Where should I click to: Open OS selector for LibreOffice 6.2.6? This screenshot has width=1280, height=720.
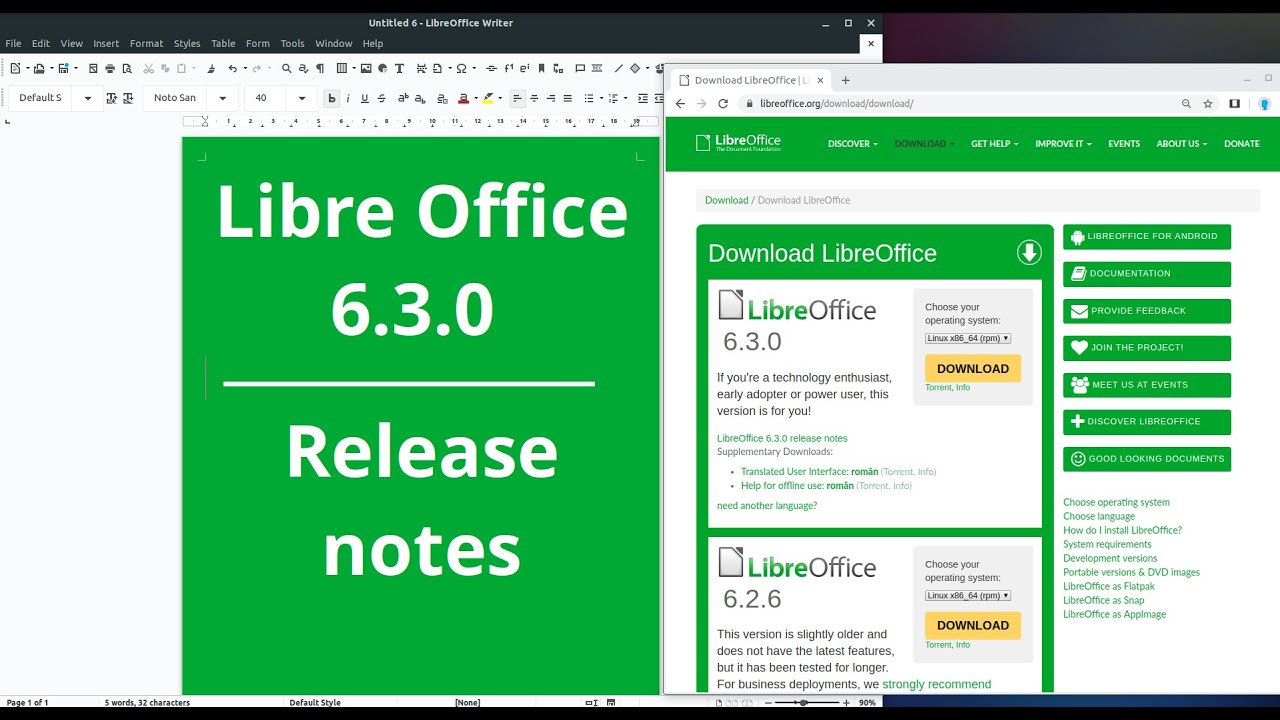click(968, 595)
